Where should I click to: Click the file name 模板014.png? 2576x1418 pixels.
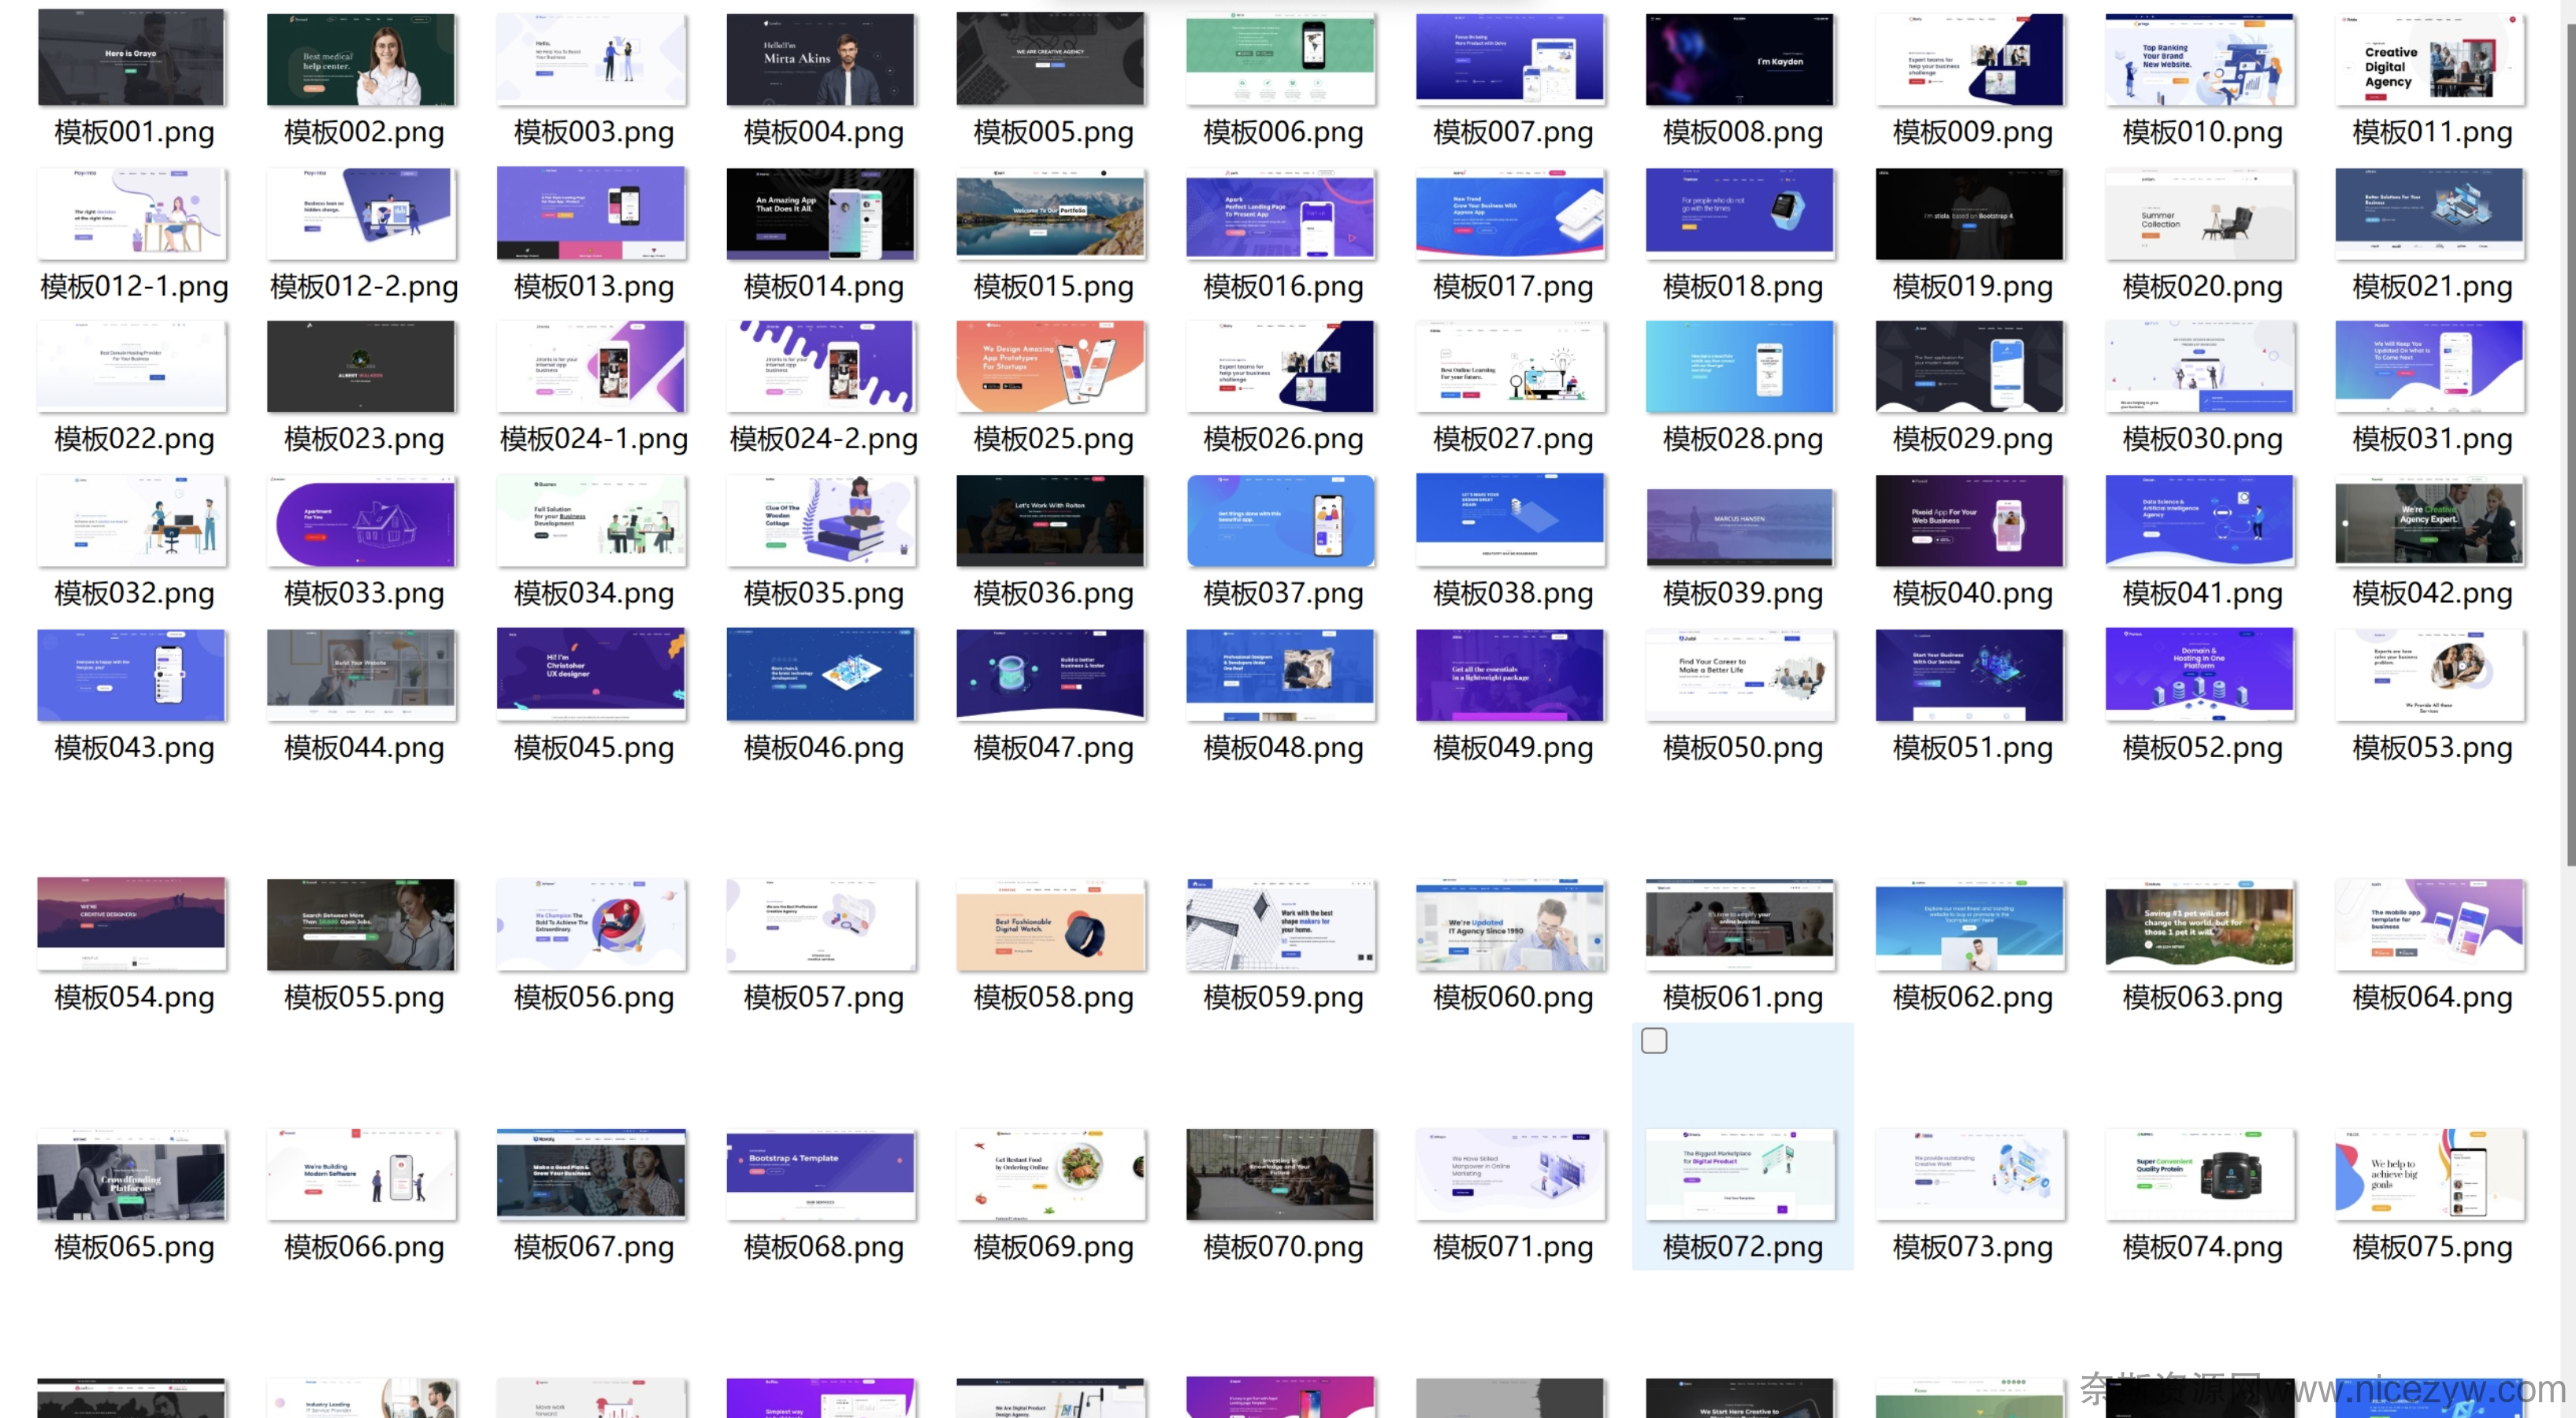coord(823,287)
